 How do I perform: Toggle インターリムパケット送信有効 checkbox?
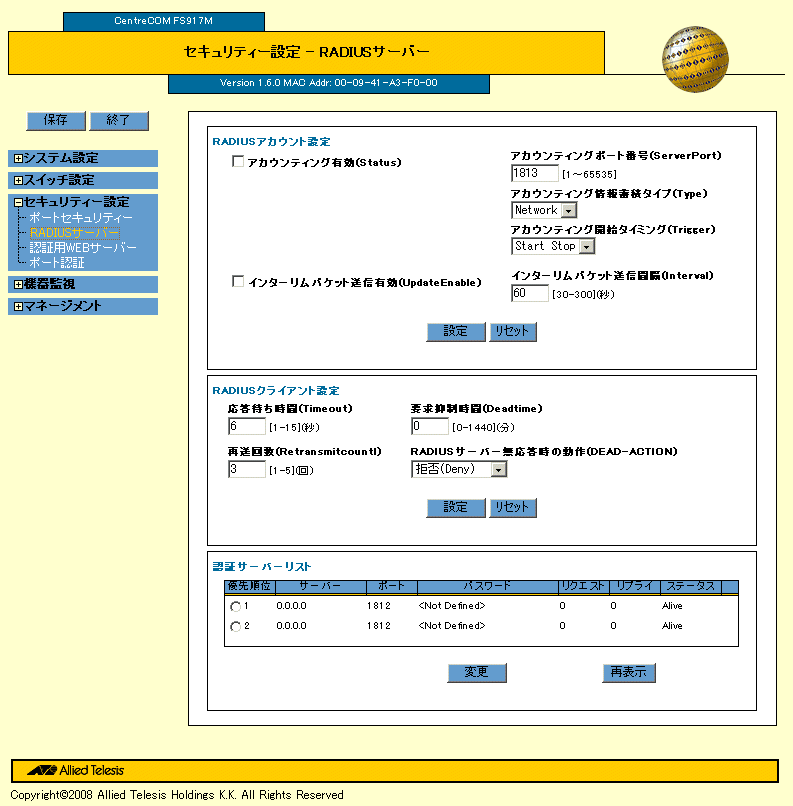238,282
